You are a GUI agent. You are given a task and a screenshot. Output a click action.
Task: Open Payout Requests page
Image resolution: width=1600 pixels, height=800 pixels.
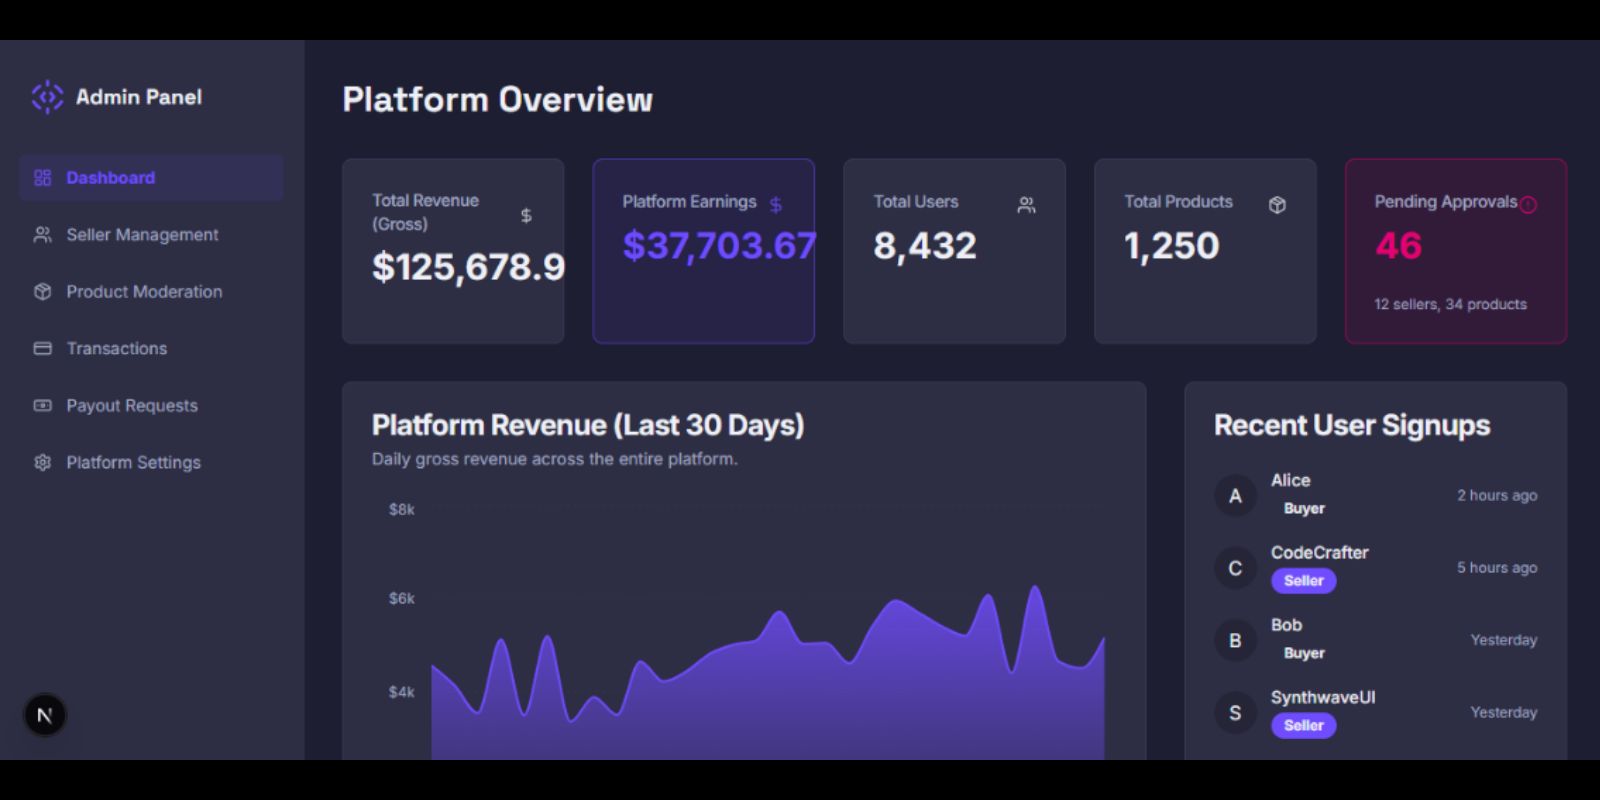click(x=131, y=406)
